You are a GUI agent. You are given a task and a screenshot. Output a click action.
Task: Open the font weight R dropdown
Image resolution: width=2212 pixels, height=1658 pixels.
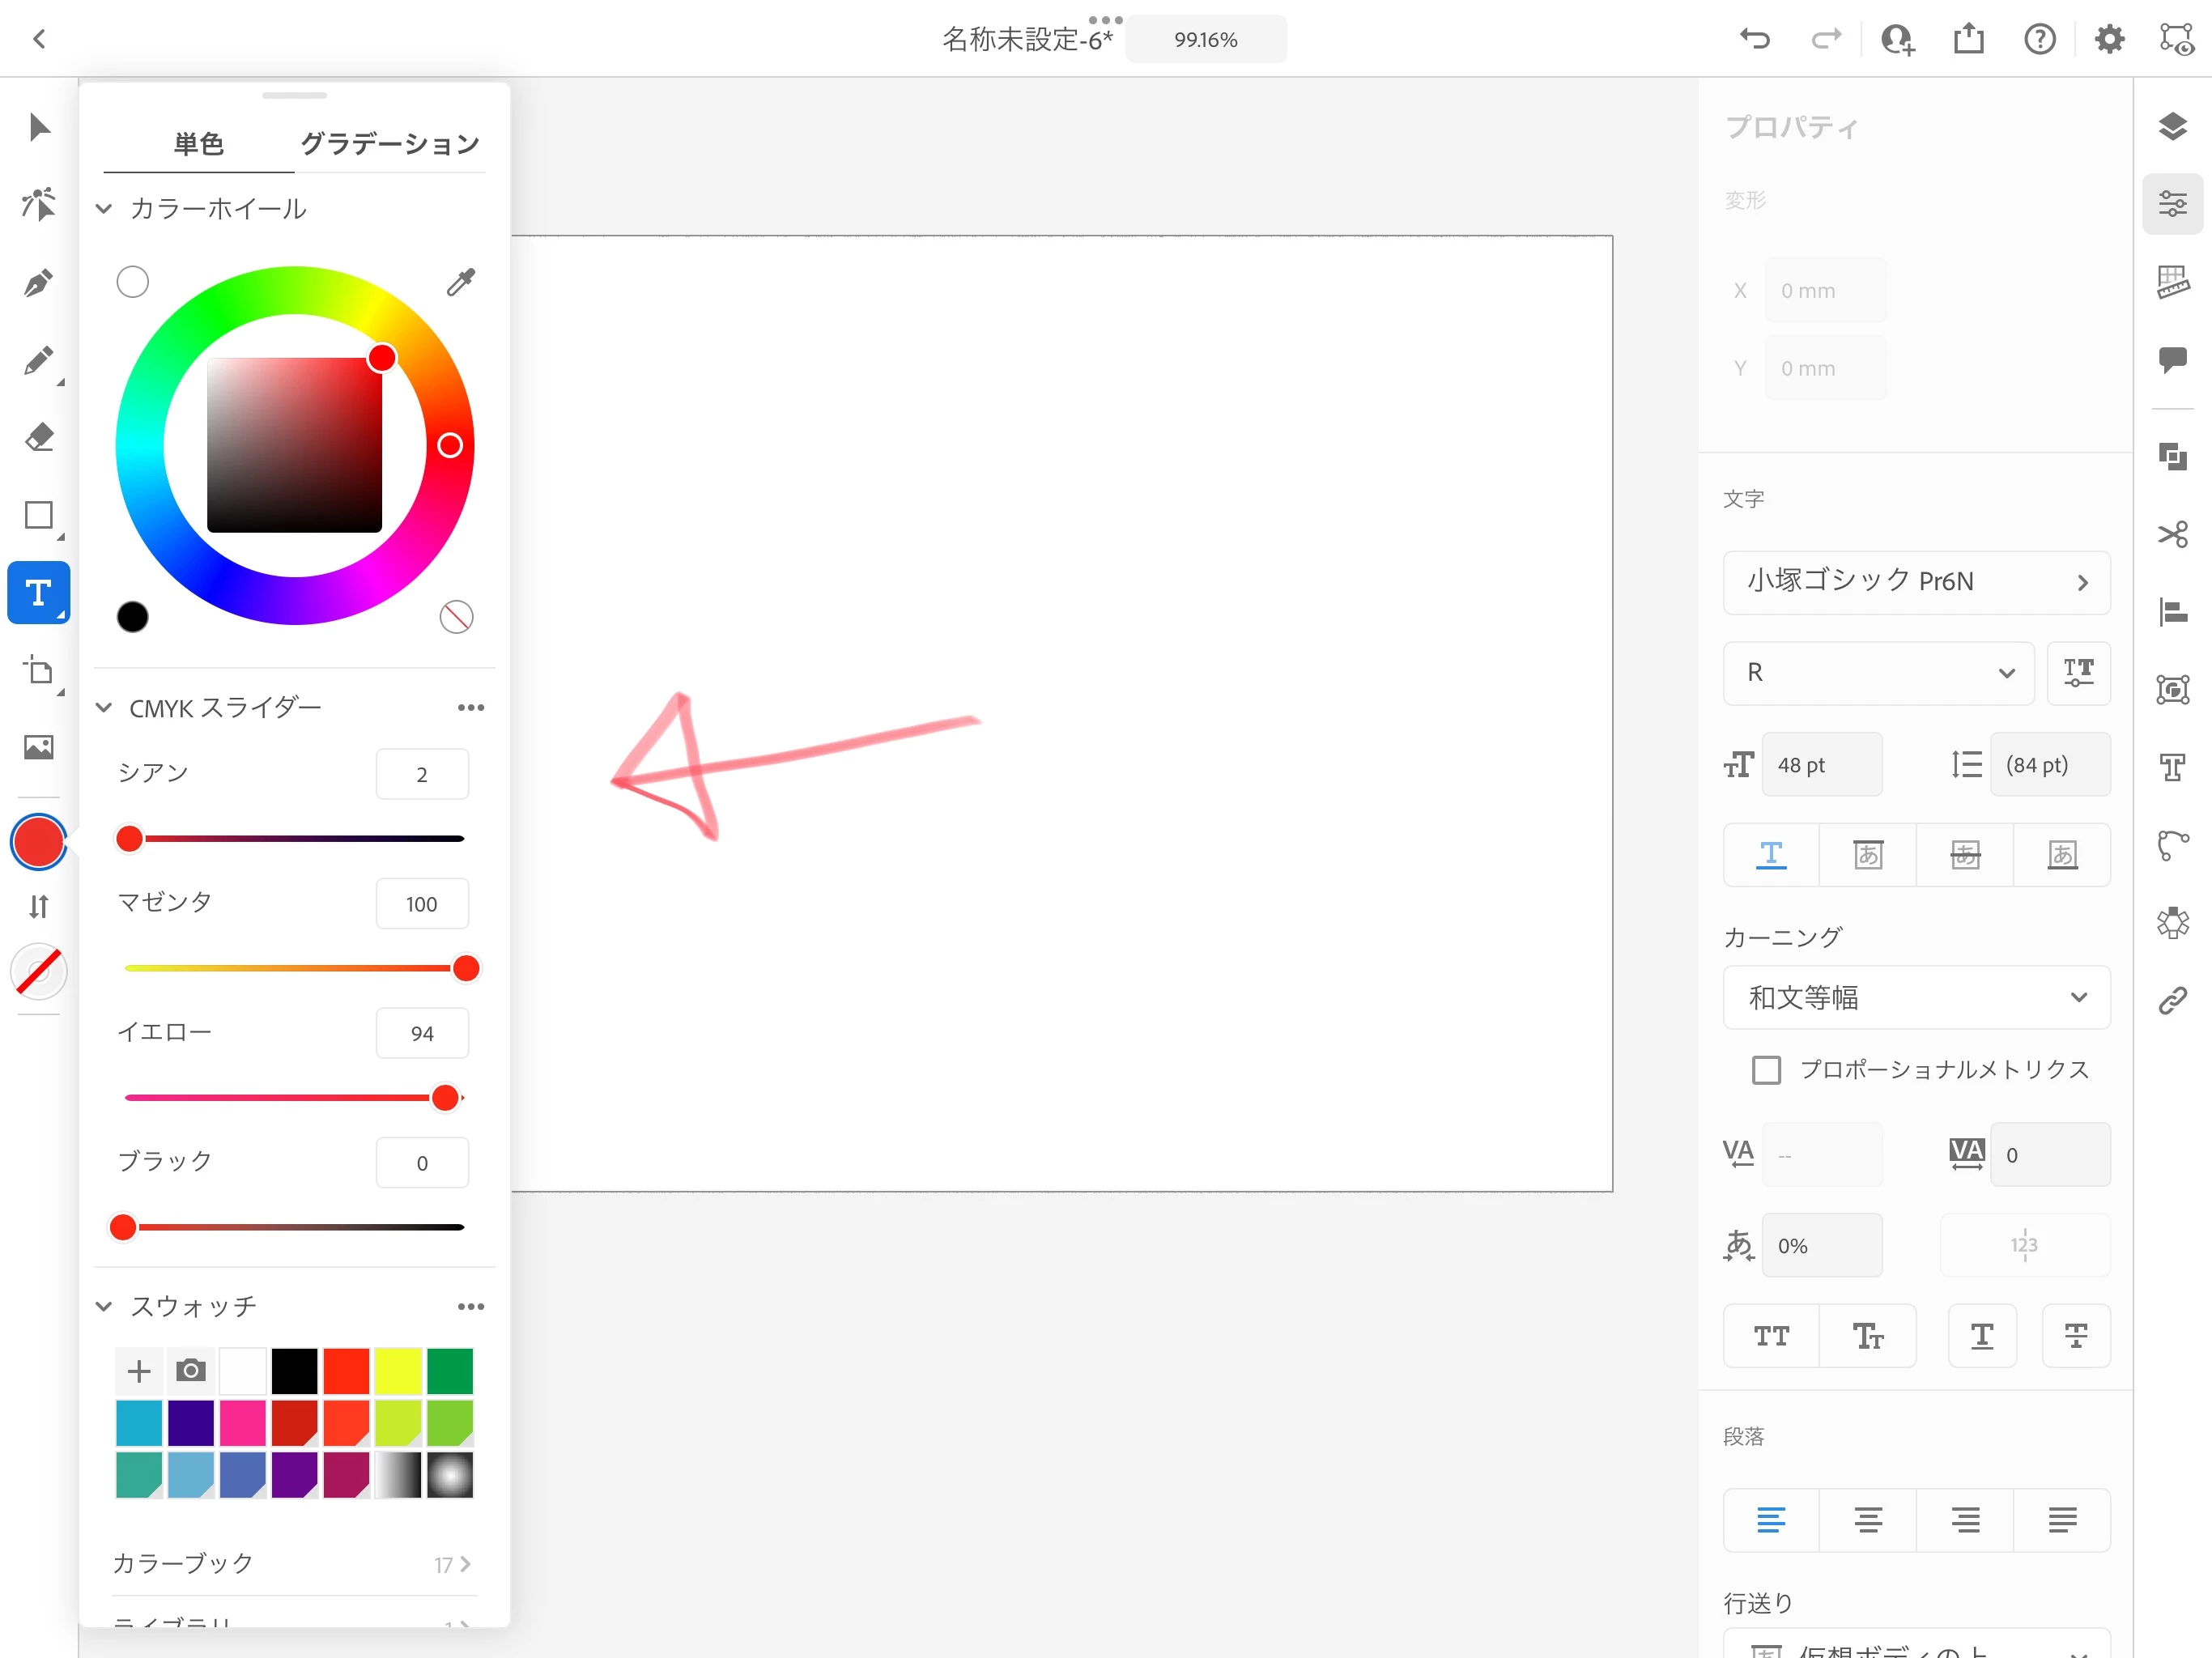[x=1878, y=673]
